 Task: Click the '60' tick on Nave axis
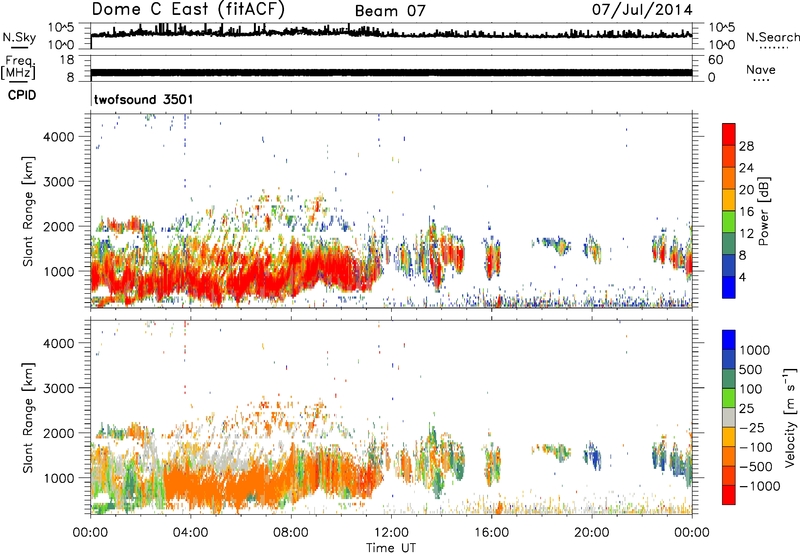pos(715,60)
